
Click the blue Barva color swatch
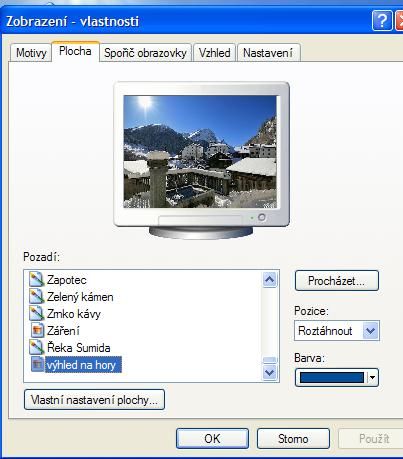(332, 378)
